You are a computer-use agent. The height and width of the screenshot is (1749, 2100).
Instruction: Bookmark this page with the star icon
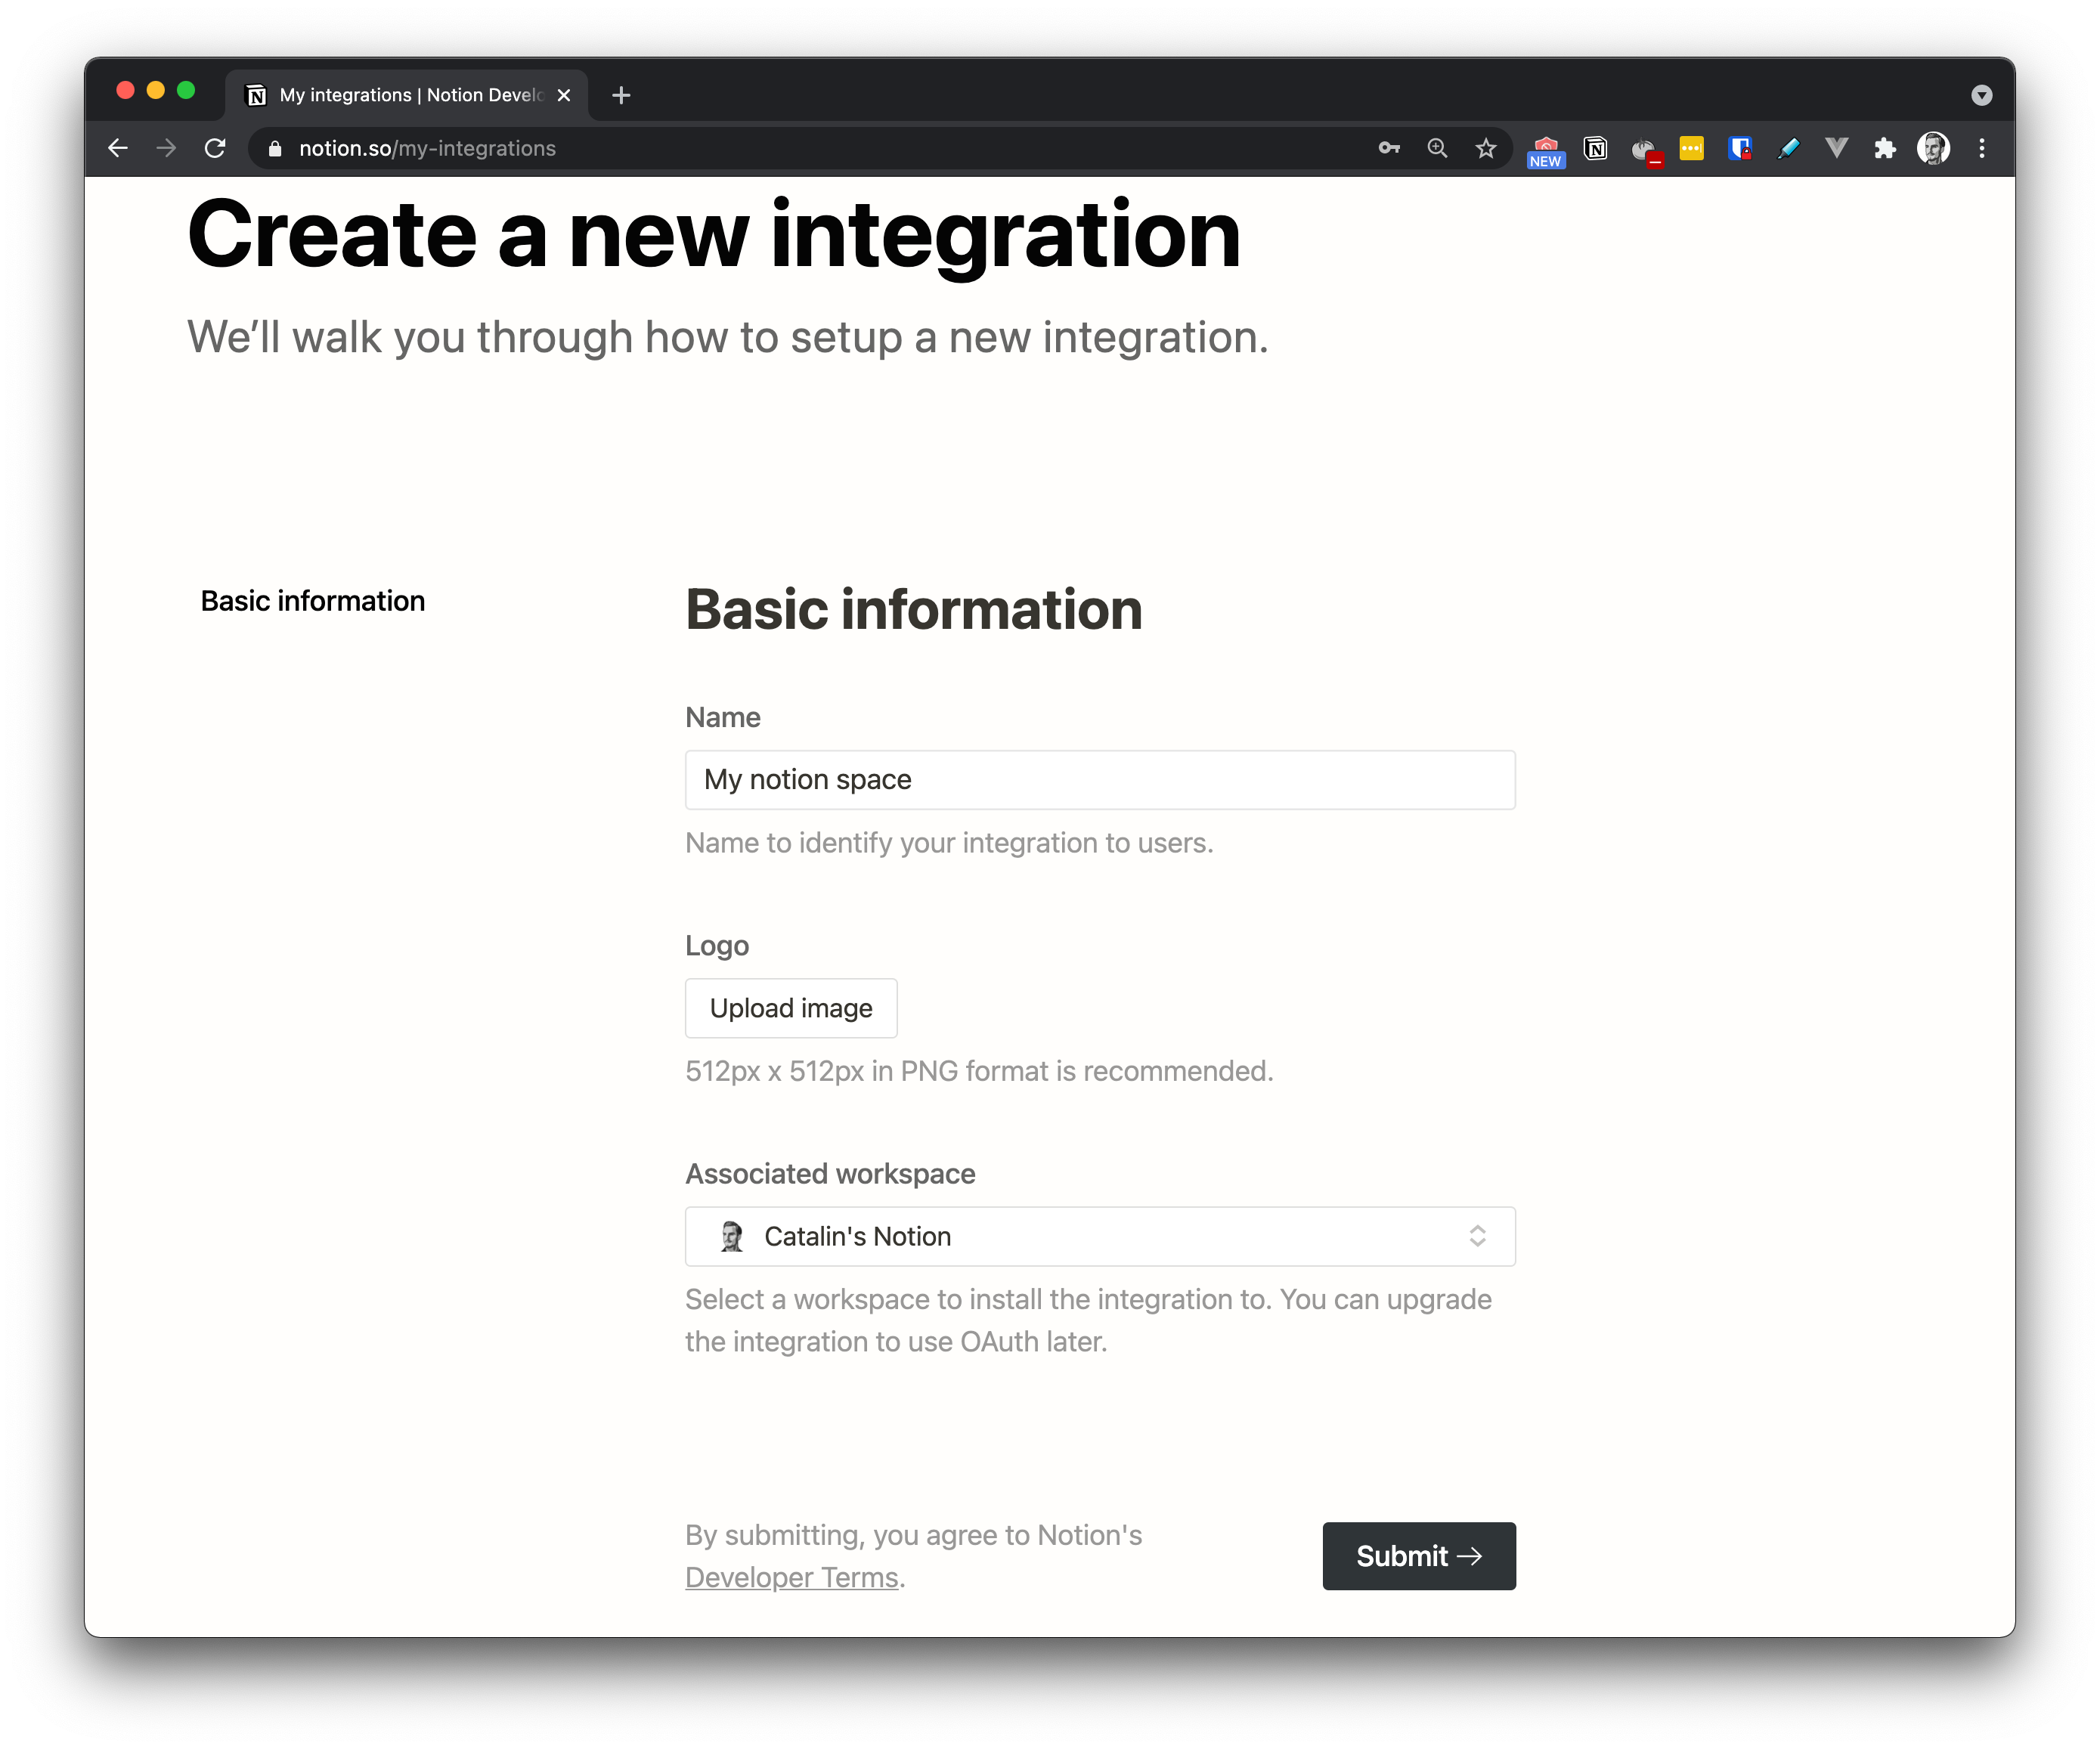(x=1486, y=148)
